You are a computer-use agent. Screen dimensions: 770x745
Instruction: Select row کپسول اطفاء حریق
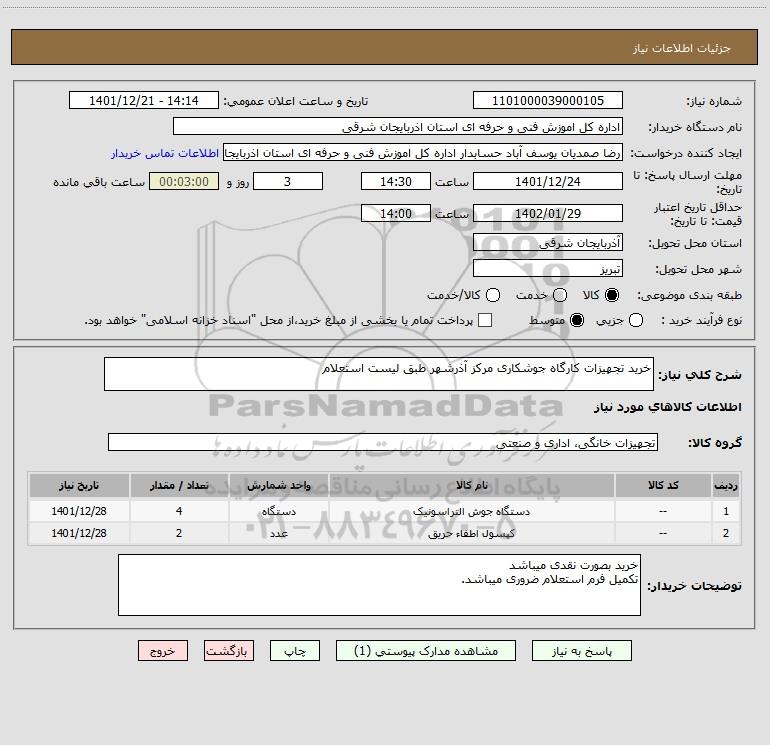[x=385, y=533]
